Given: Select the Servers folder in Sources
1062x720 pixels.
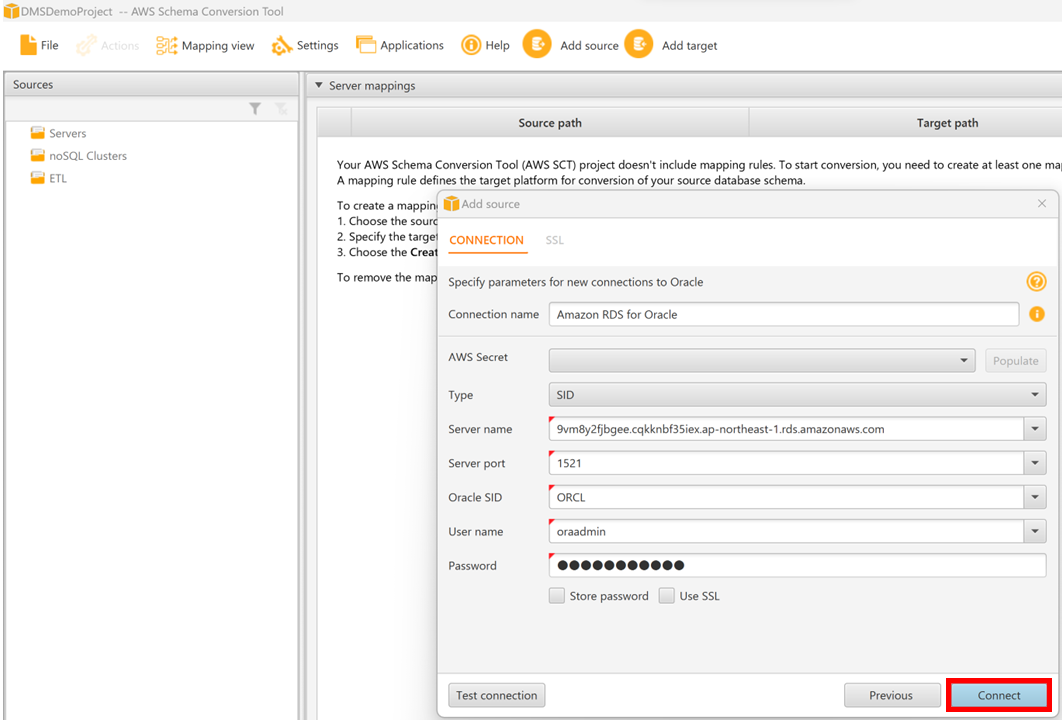Looking at the screenshot, I should click(58, 133).
